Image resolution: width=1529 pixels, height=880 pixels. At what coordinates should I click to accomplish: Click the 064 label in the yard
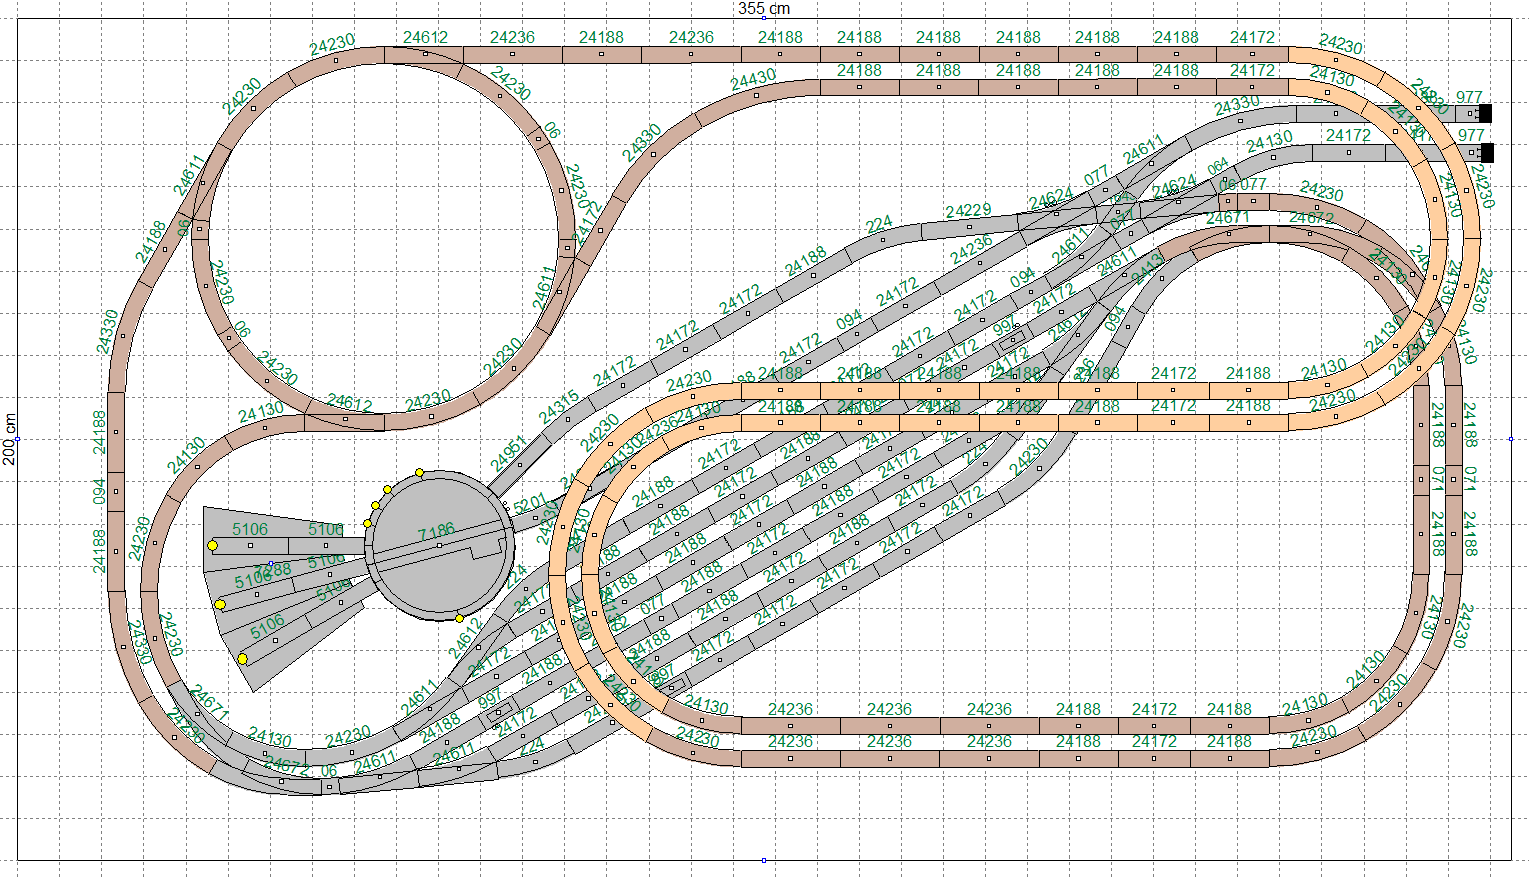[1218, 167]
